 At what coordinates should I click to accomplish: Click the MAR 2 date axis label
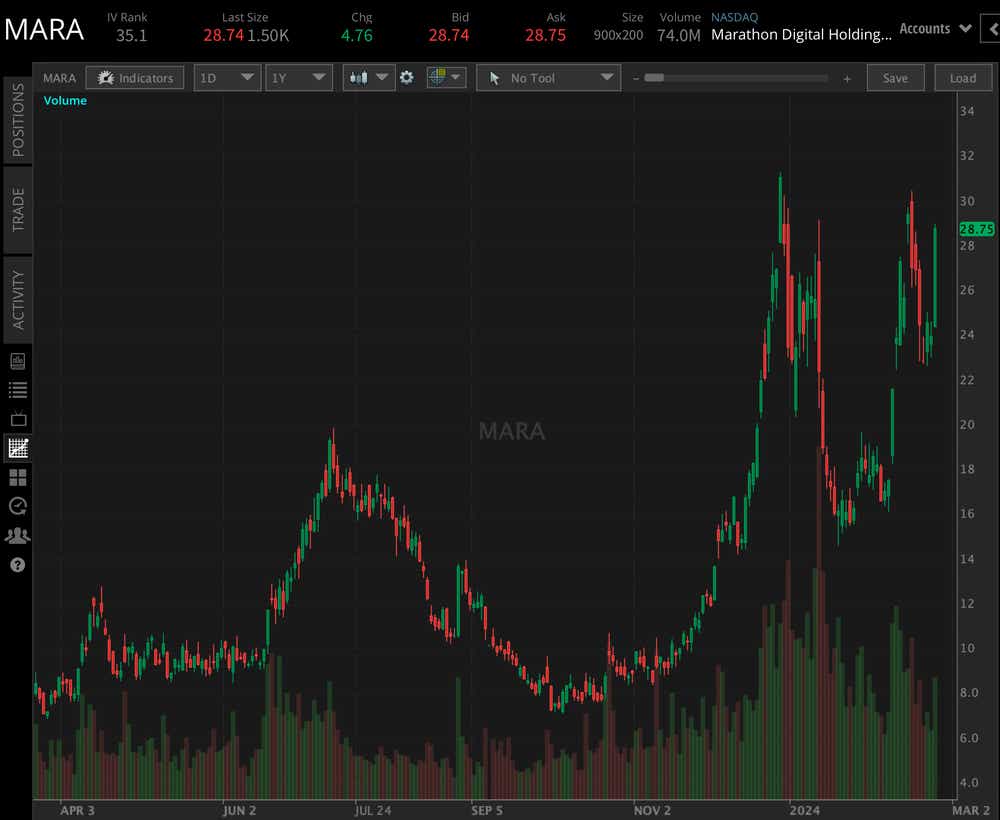coord(971,810)
